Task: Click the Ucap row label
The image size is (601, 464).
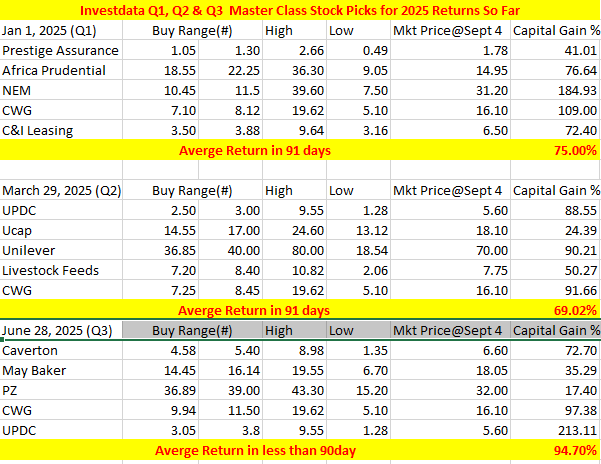Action: point(61,230)
